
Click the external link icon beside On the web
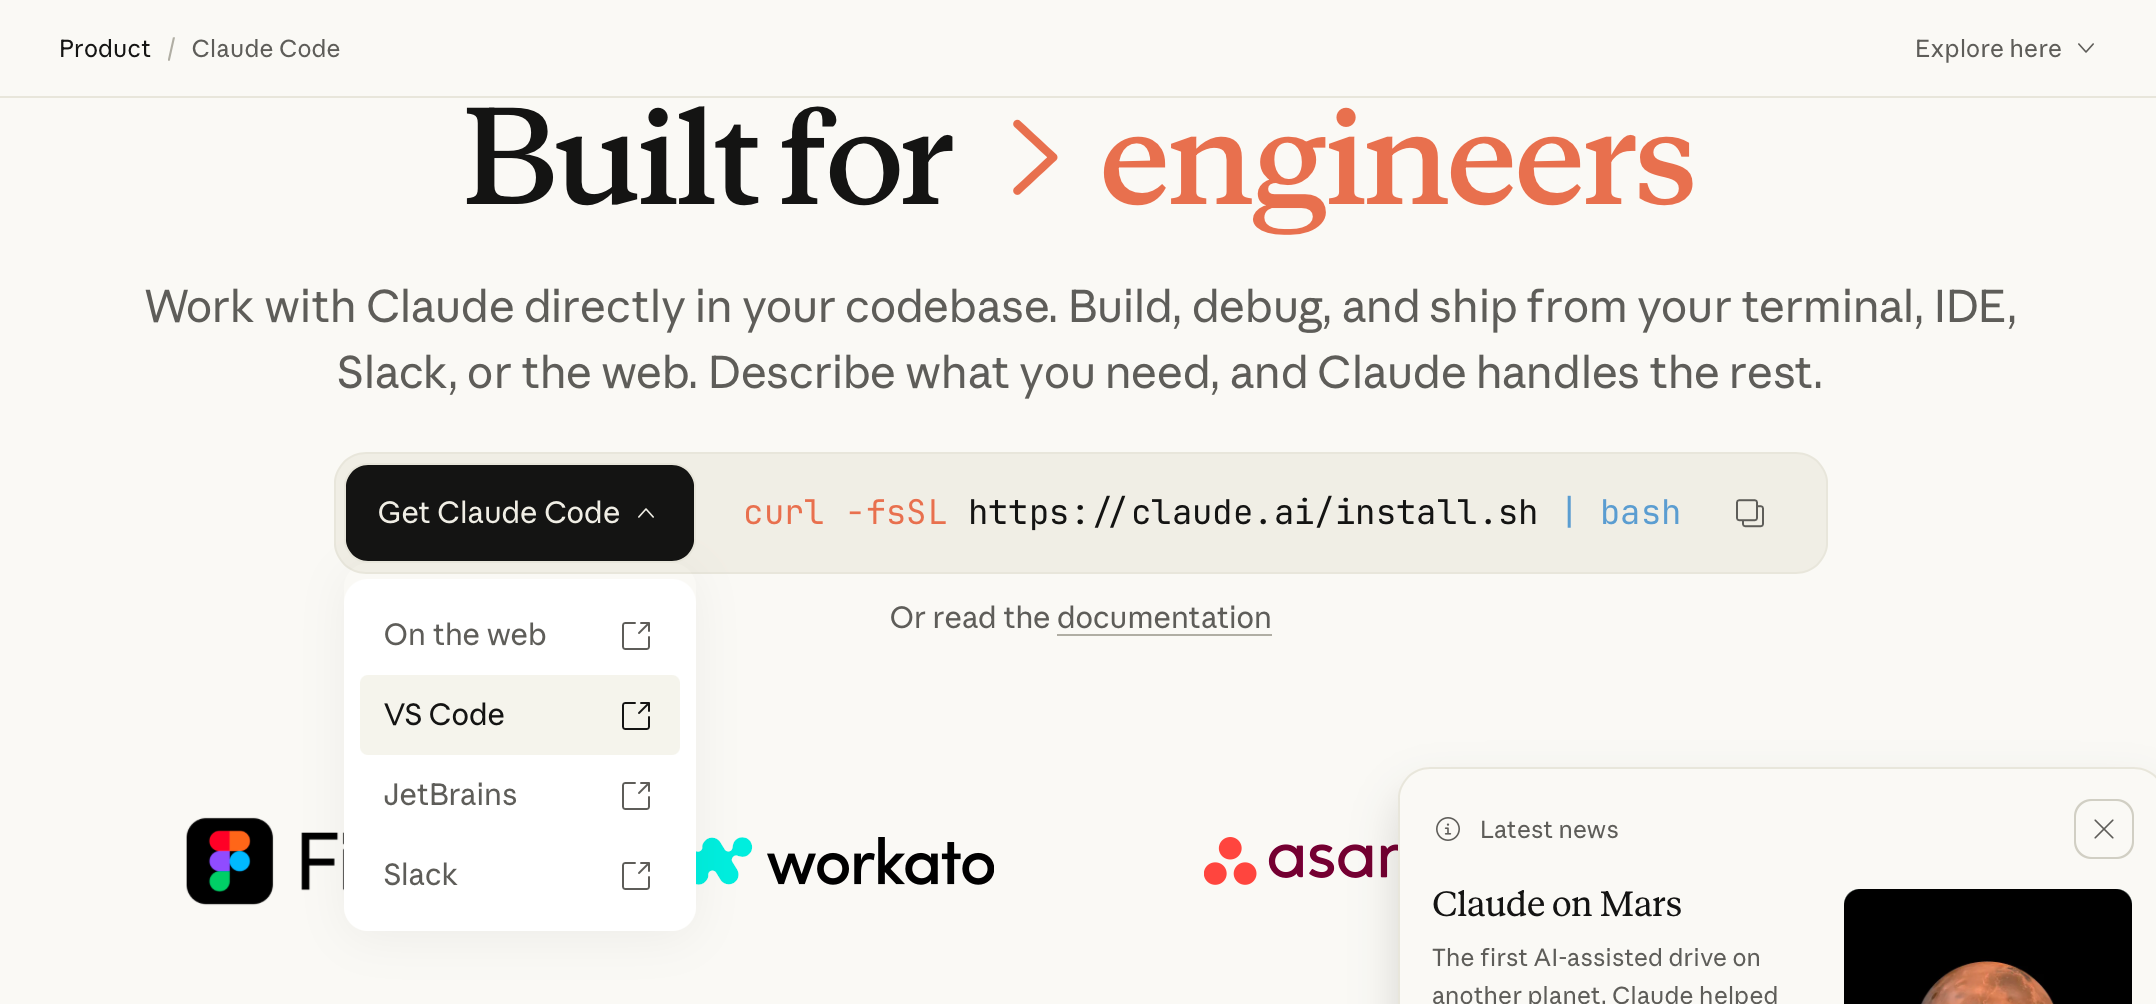(x=636, y=635)
